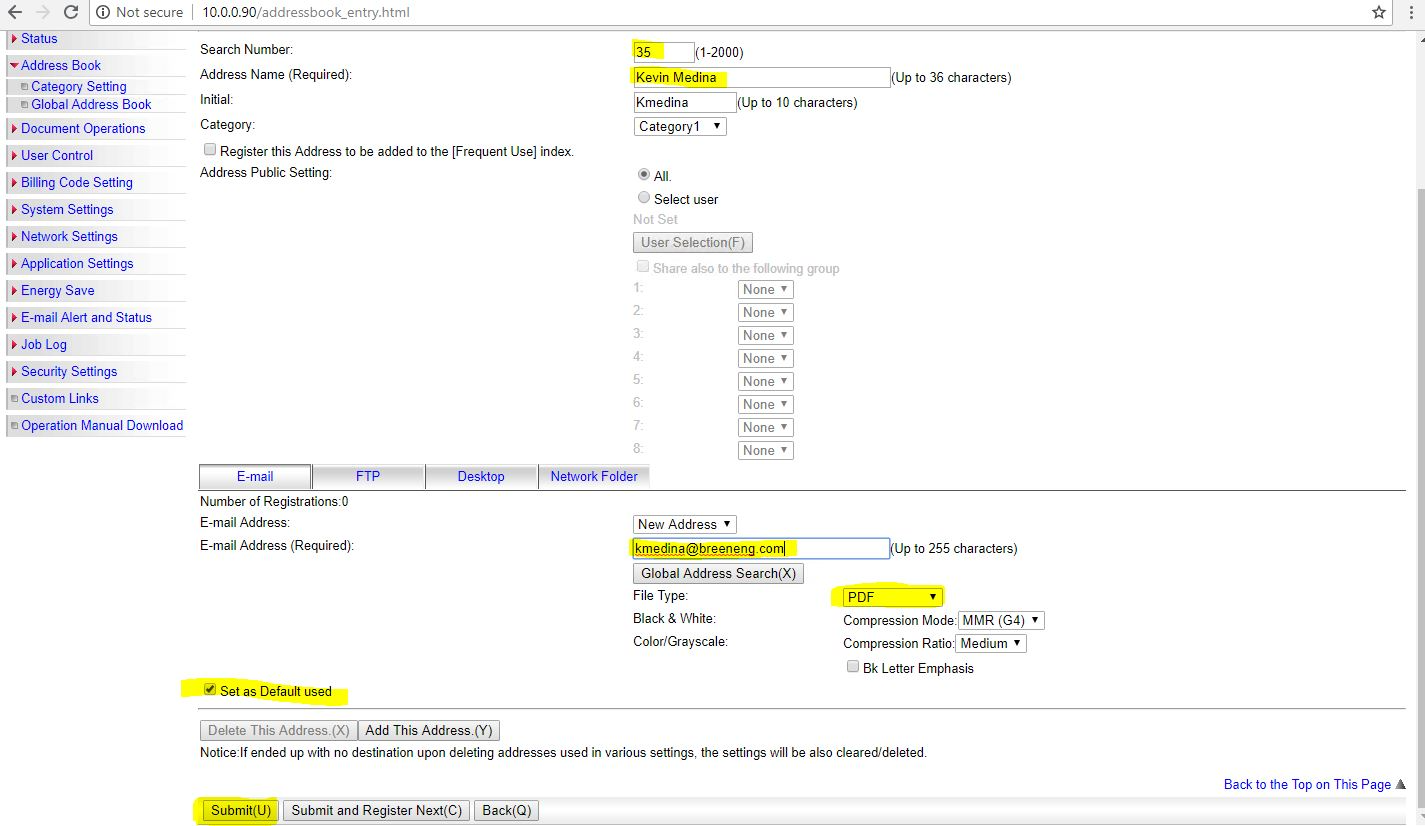The image size is (1425, 826).
Task: Click the browser bookmark star icon
Action: pyautogui.click(x=1381, y=13)
